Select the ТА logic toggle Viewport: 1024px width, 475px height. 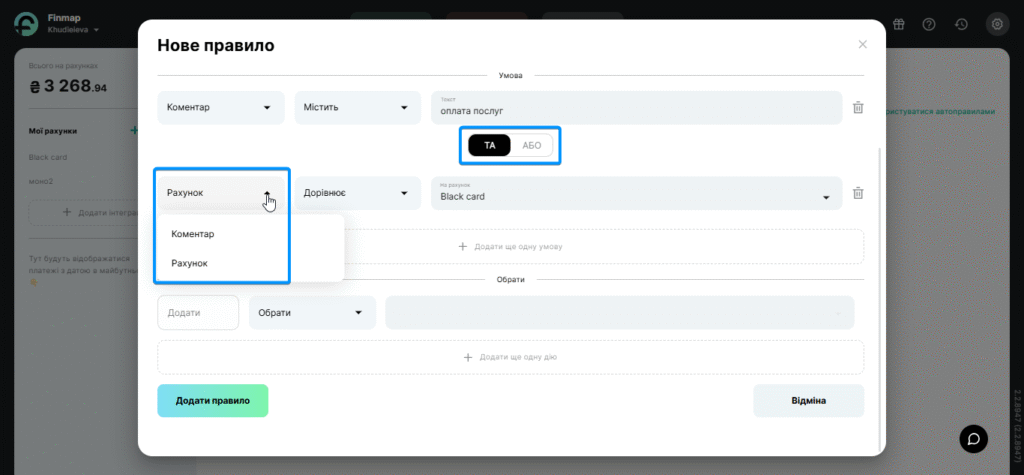[490, 145]
